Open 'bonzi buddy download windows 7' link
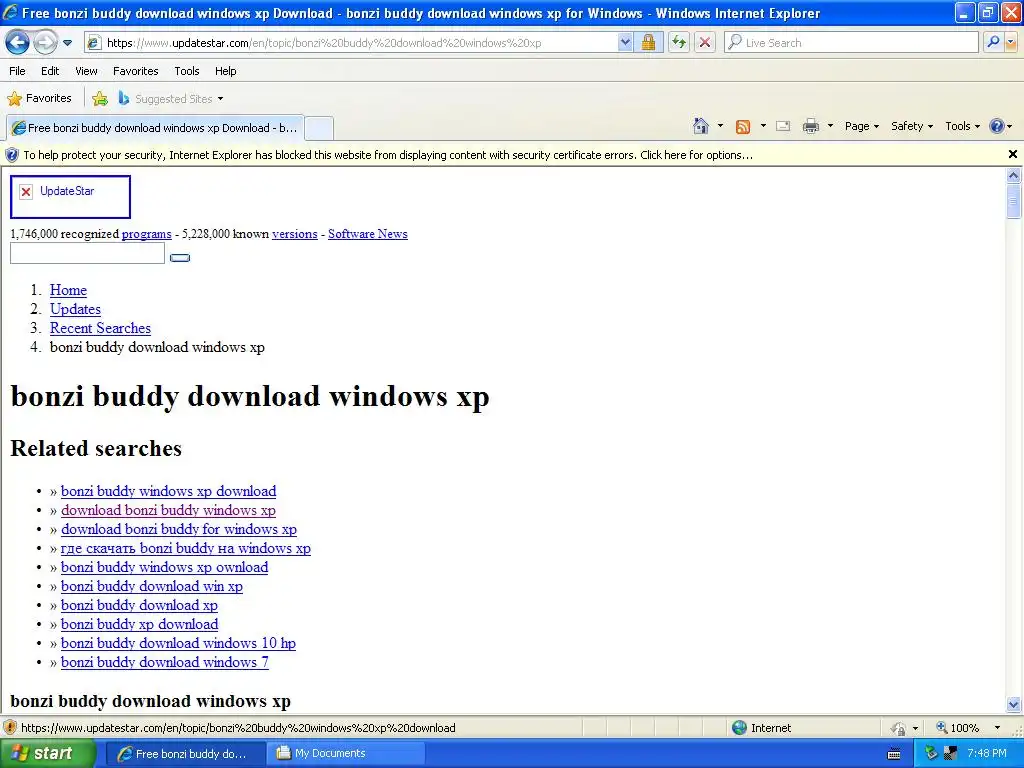 click(165, 662)
